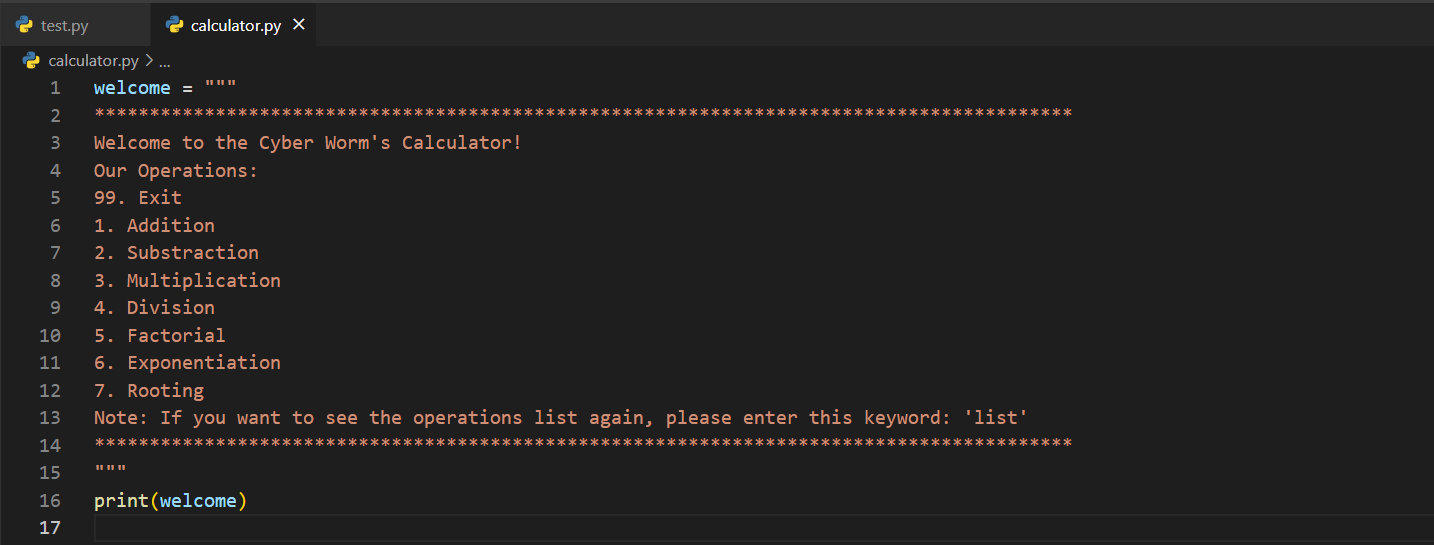Expand the breadcrumb chevron after calculator.py

(148, 61)
